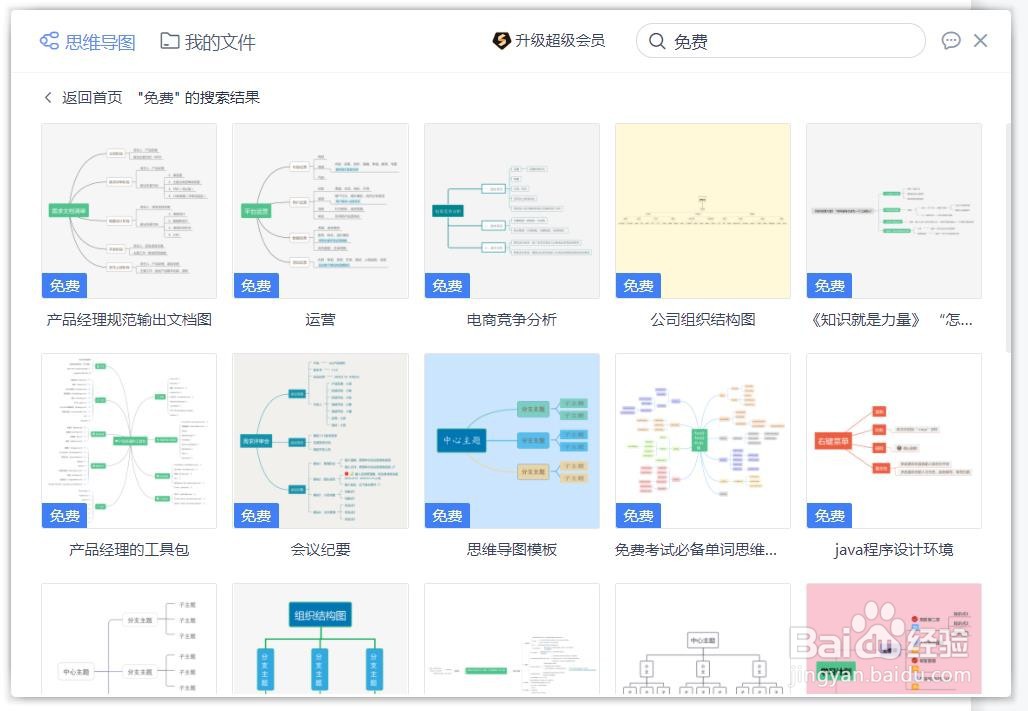Open the 思维导图 tab

click(88, 42)
